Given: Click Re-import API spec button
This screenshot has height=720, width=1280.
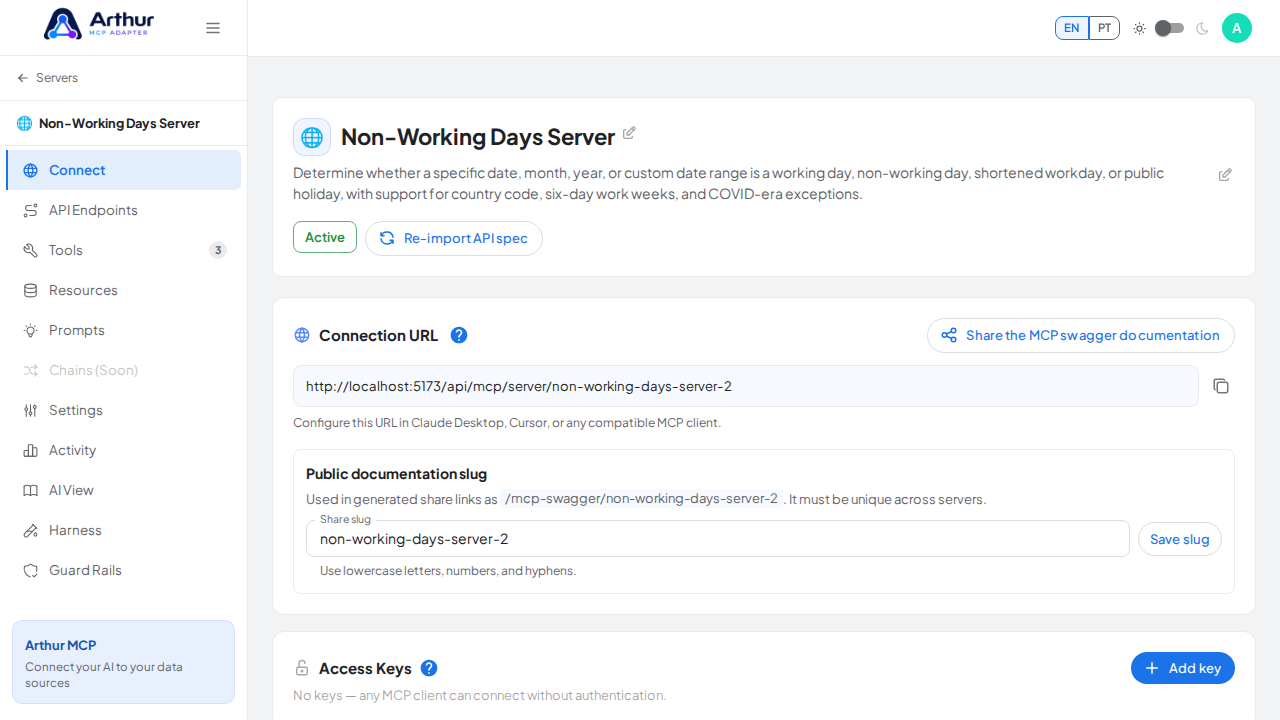Looking at the screenshot, I should (454, 238).
